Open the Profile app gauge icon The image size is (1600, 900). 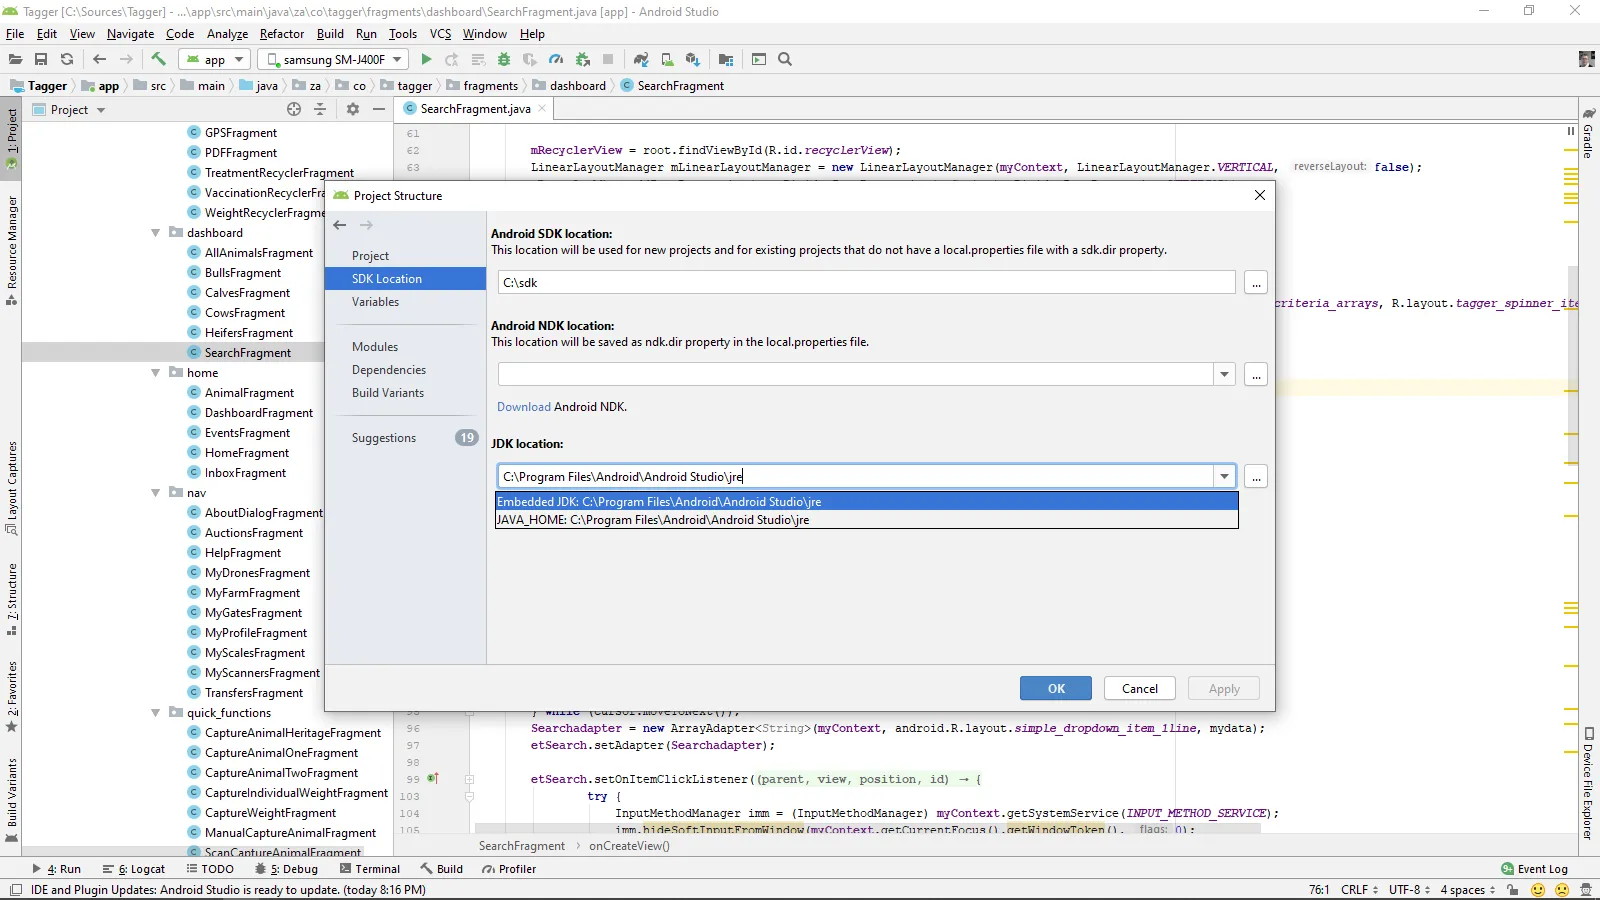[556, 60]
